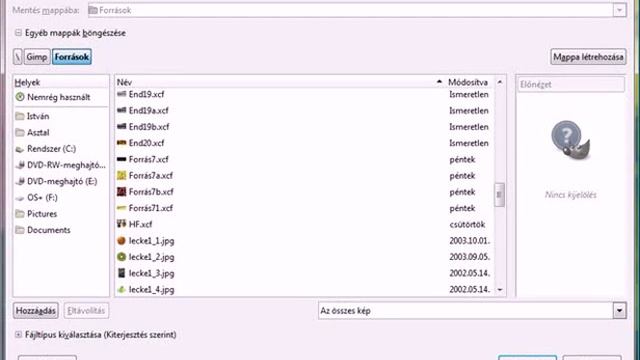Viewport: 640px width, 360px height.
Task: Navigate to the Gimp path segment
Action: pos(37,57)
